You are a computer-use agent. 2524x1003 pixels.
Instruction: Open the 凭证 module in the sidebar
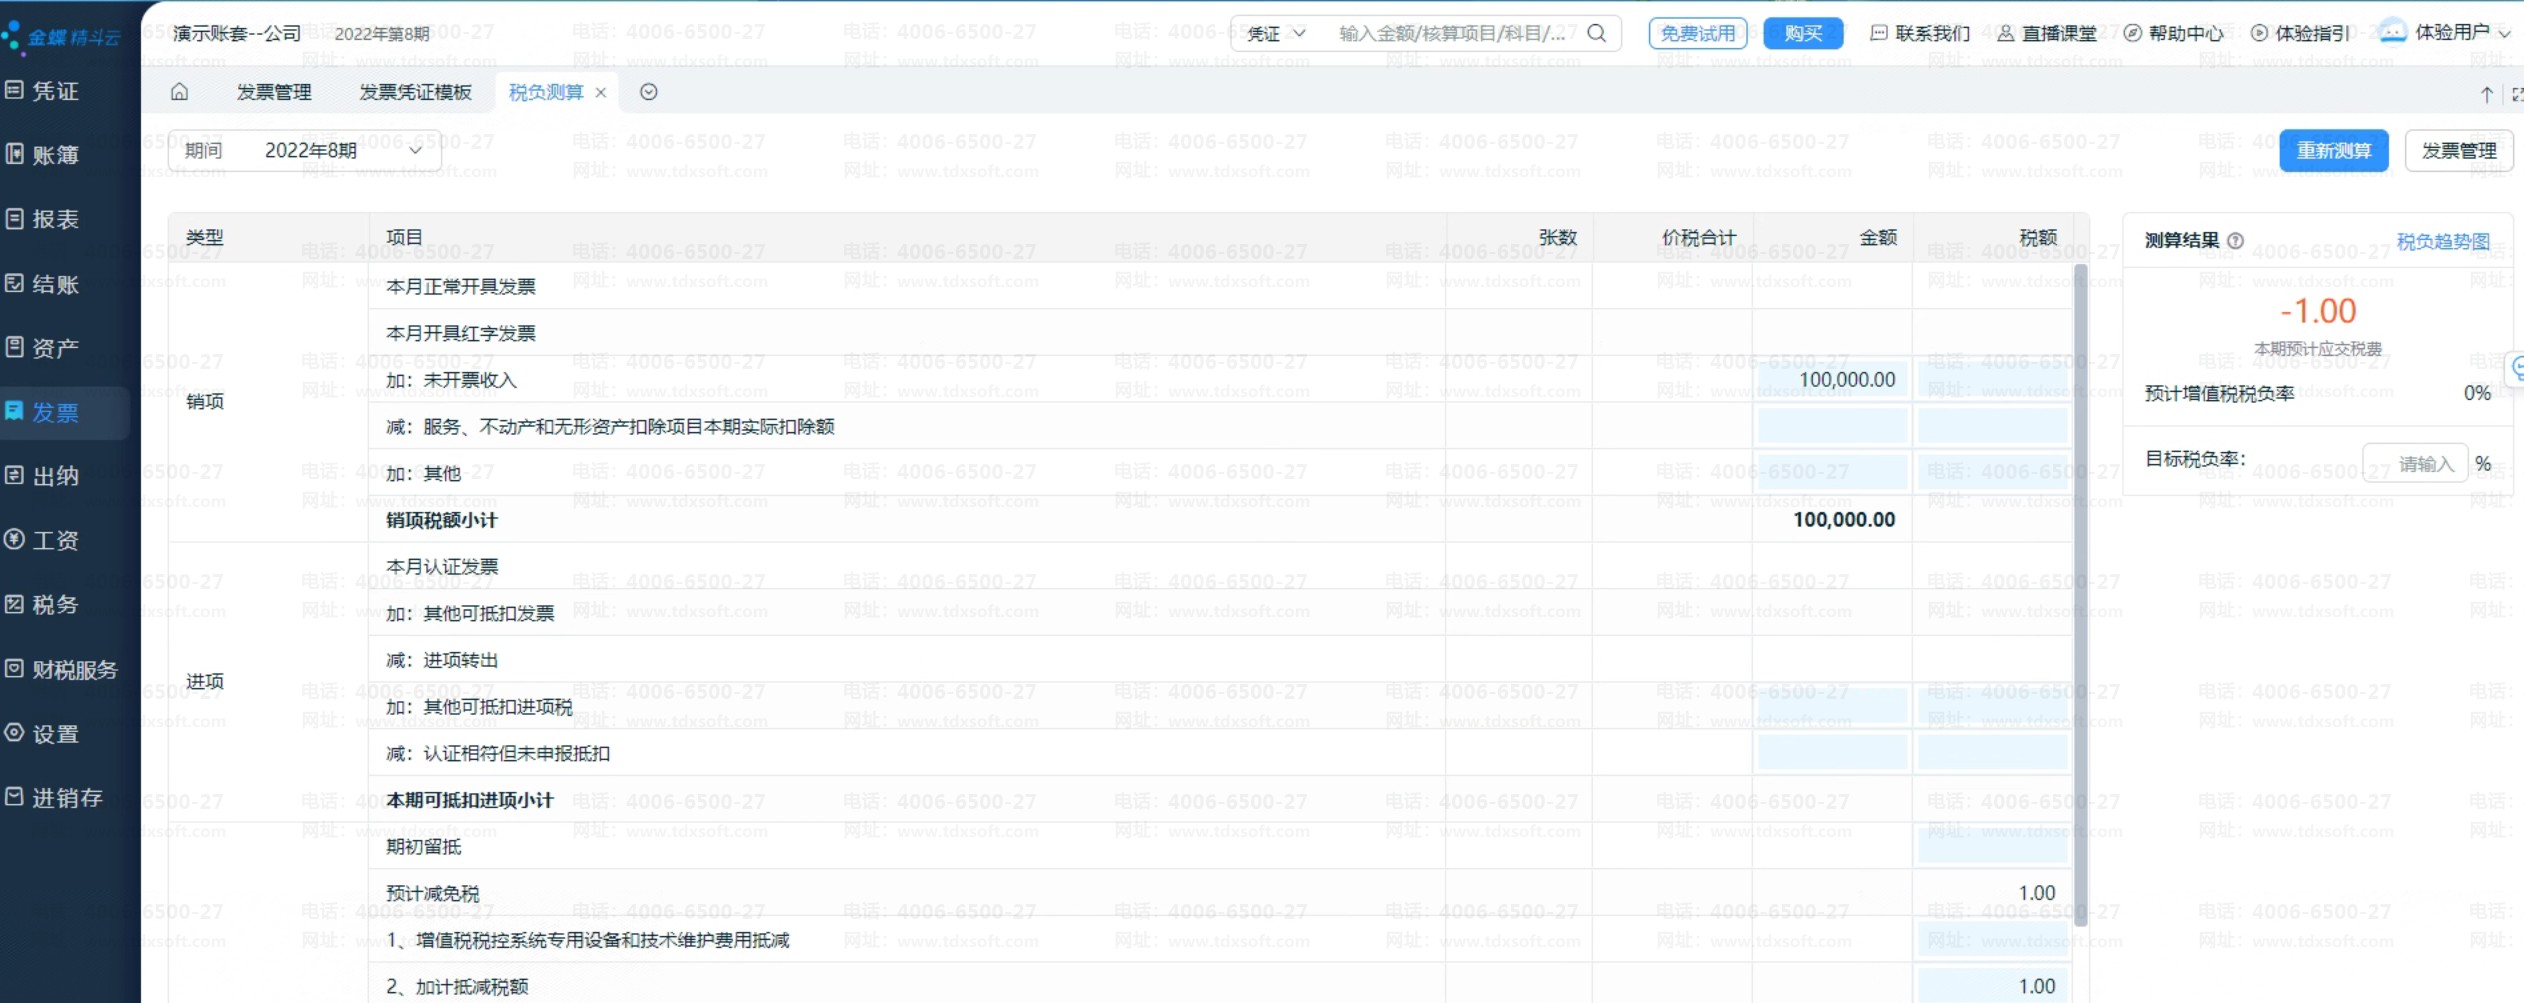pyautogui.click(x=42, y=91)
